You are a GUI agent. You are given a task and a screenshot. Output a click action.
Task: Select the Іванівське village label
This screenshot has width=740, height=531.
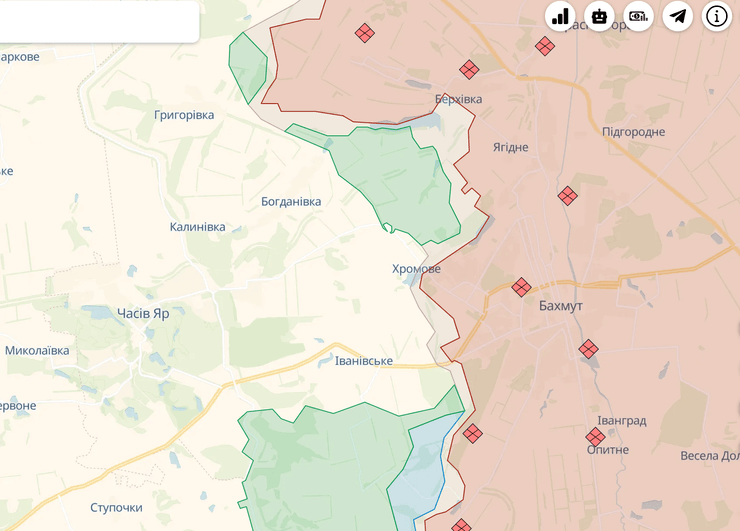(x=364, y=361)
